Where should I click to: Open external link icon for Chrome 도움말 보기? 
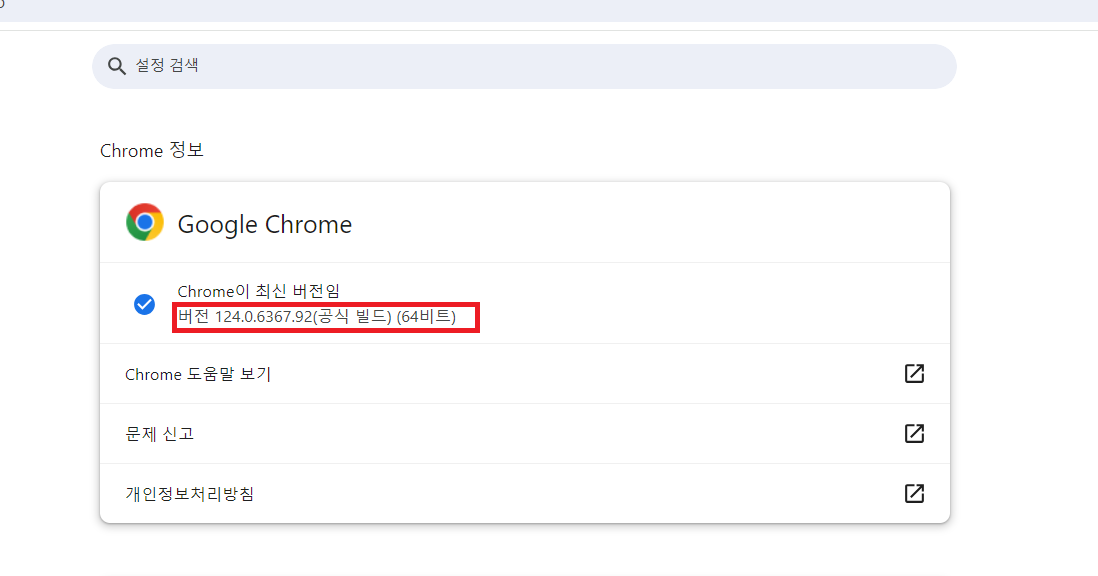point(914,374)
